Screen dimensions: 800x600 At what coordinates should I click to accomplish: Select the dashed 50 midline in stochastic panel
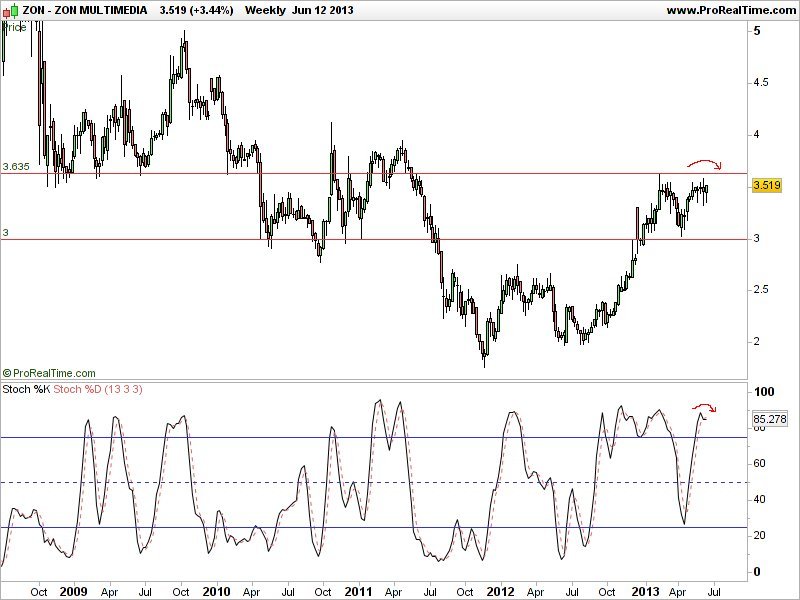(x=373, y=482)
